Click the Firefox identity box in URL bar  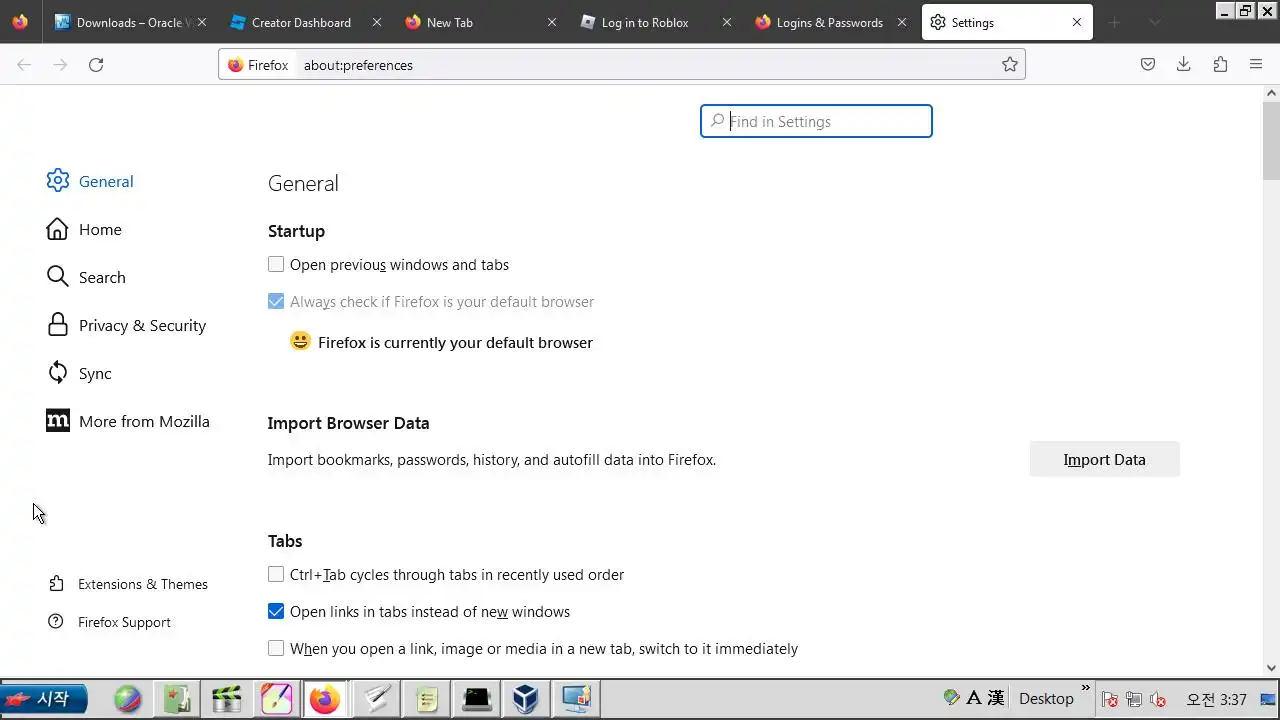point(258,65)
